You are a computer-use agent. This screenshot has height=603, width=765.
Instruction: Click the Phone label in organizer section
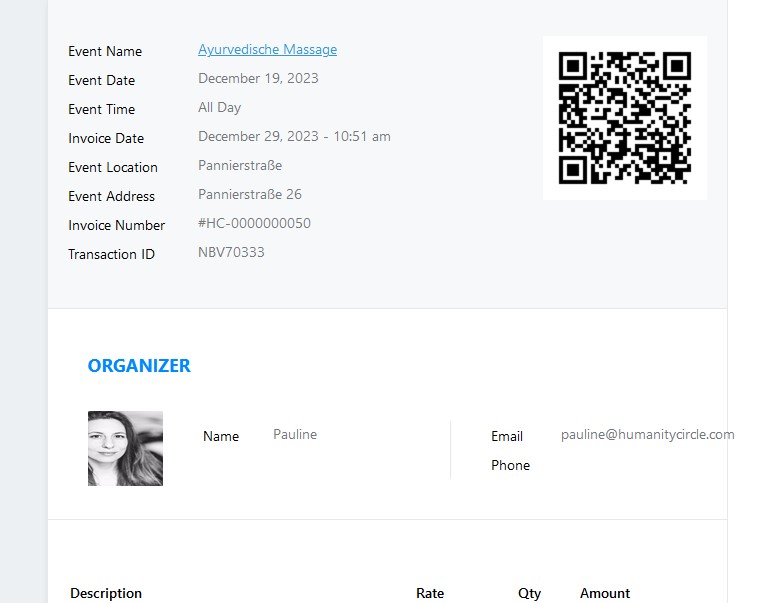pyautogui.click(x=510, y=465)
